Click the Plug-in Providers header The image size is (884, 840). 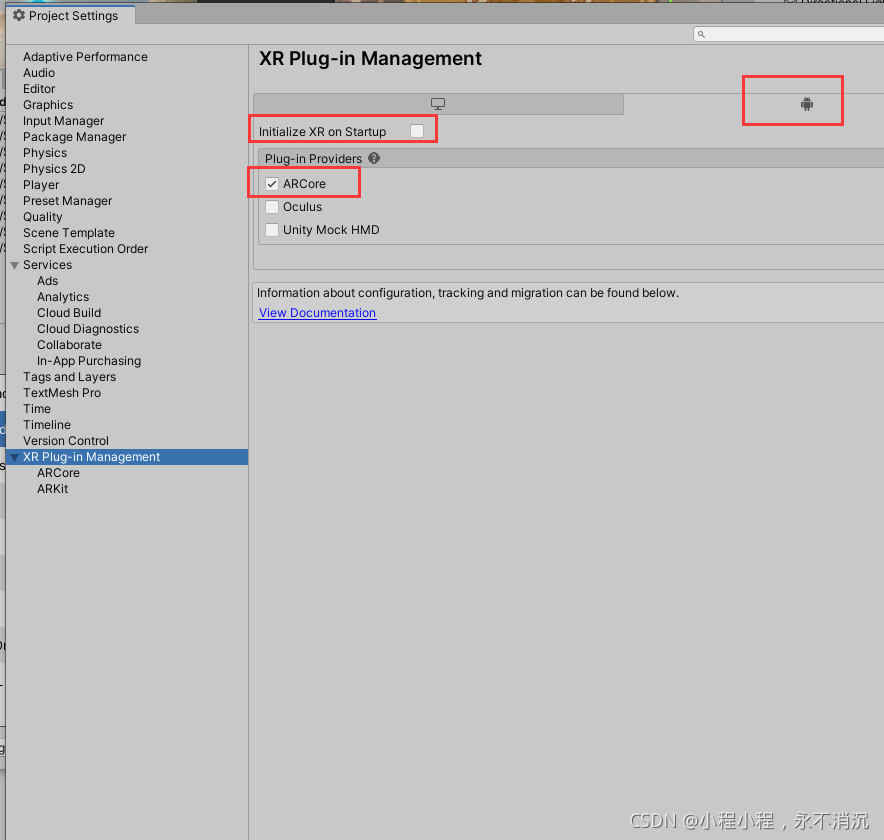click(313, 158)
